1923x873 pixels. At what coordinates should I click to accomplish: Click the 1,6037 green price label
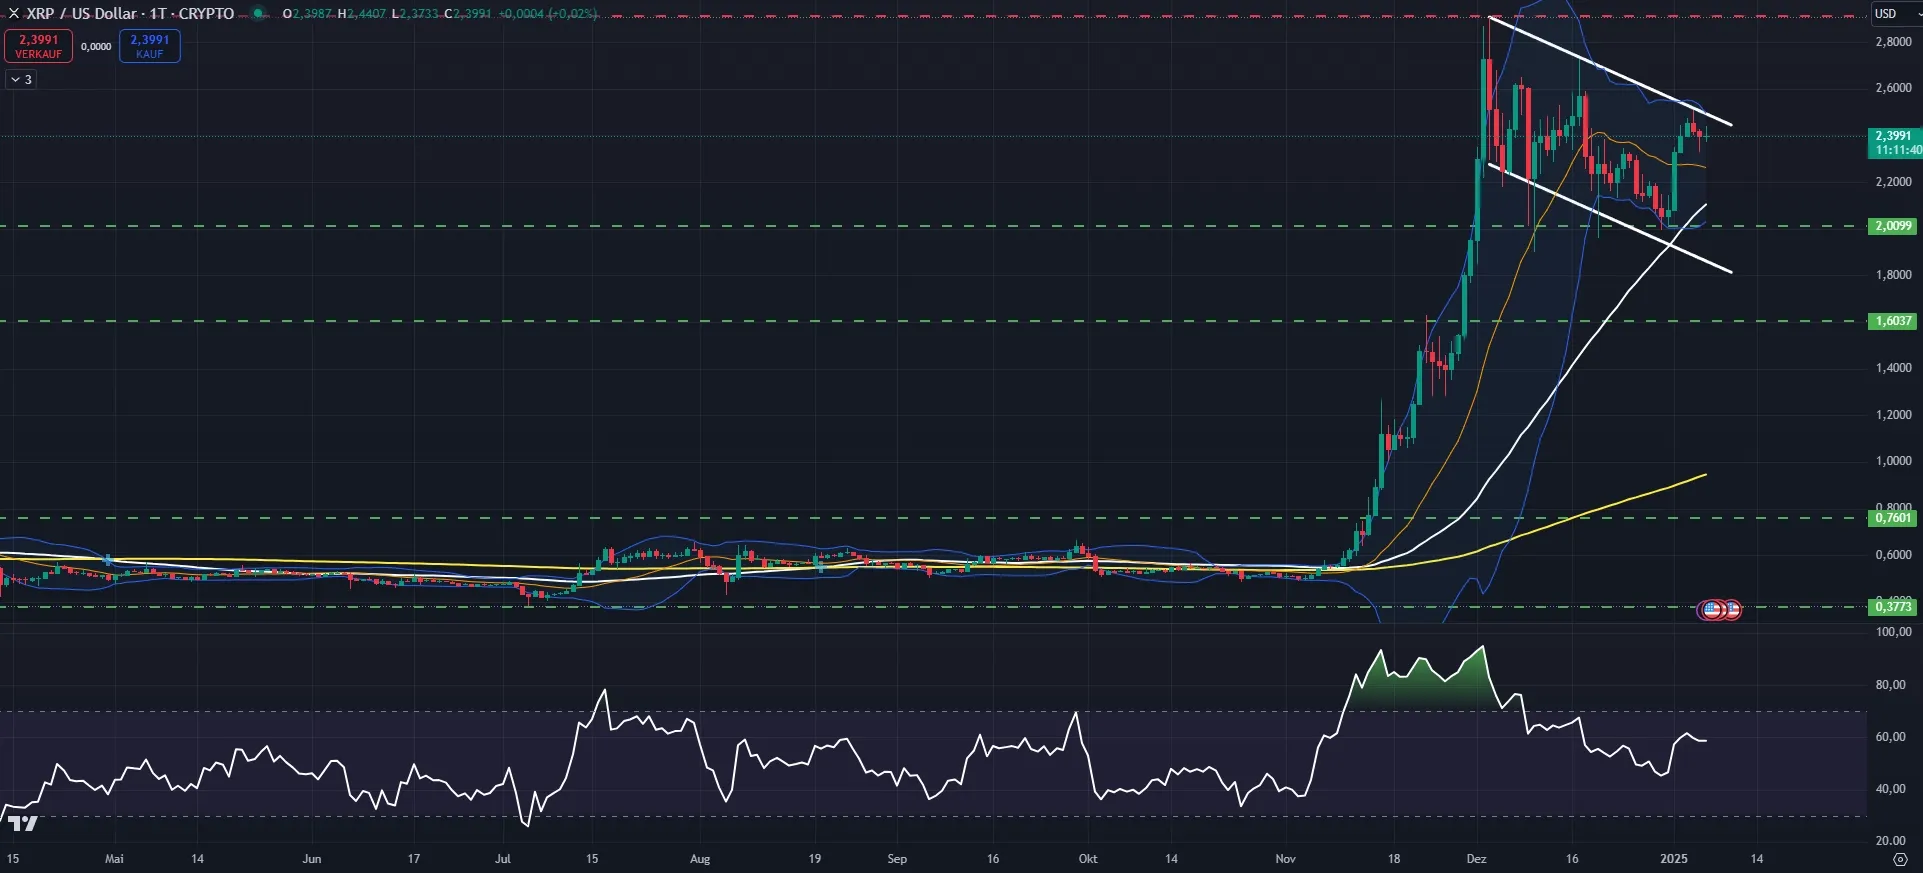(1893, 321)
